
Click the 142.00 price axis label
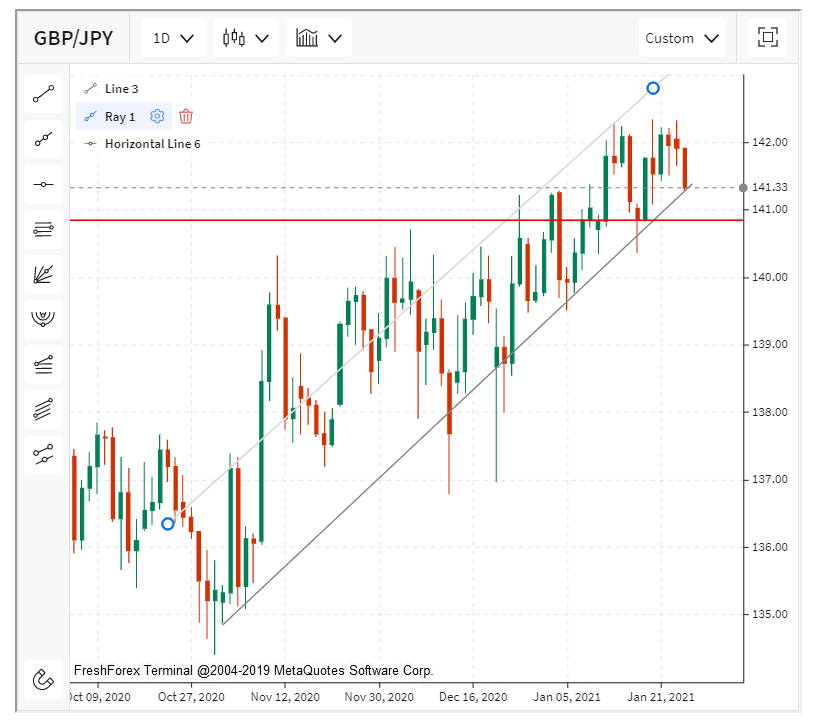770,142
